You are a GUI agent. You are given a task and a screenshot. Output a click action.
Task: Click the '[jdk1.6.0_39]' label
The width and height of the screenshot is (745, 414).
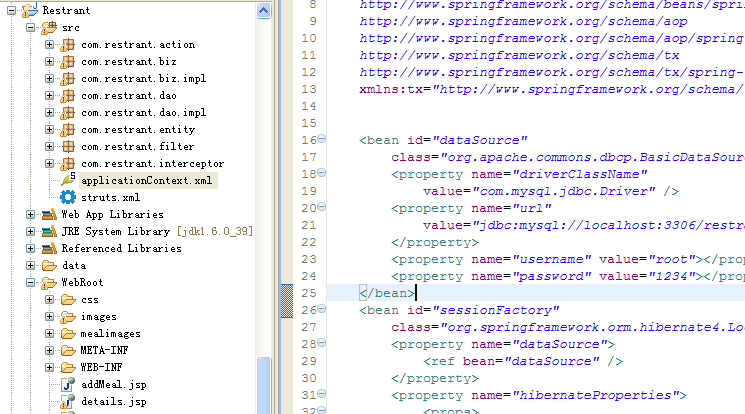215,231
